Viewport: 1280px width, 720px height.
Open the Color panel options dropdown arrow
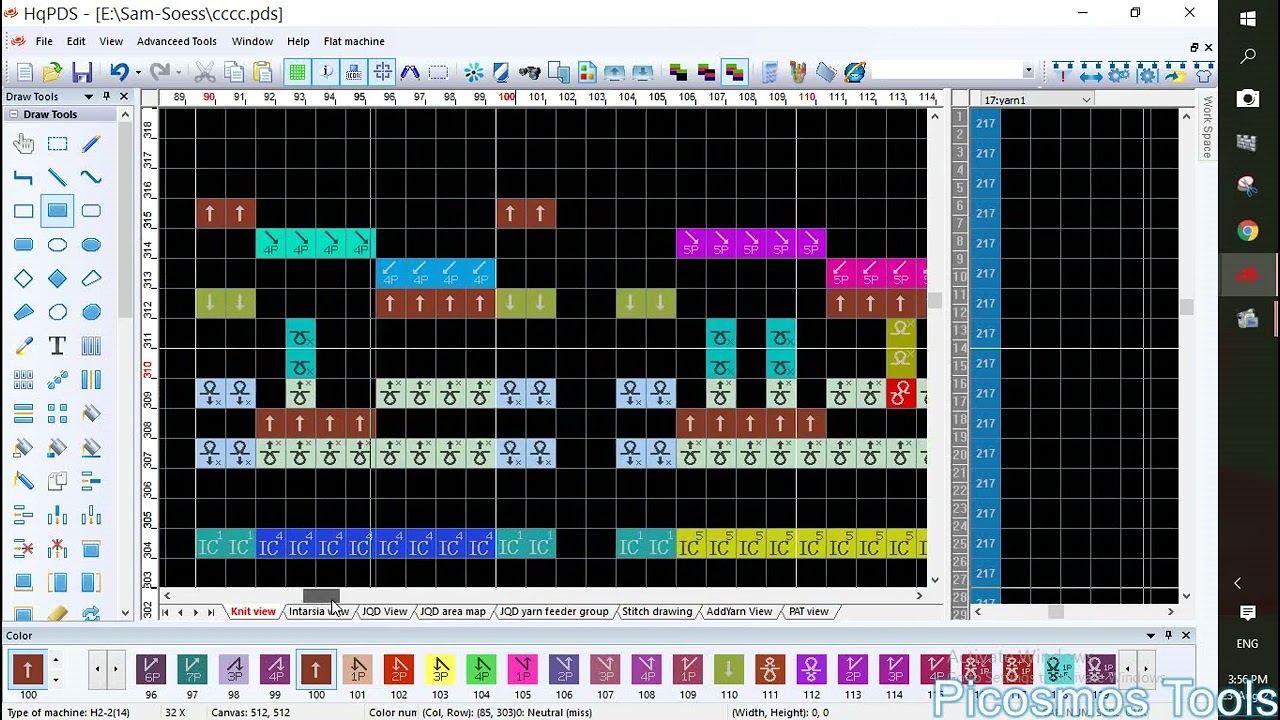coord(1150,635)
